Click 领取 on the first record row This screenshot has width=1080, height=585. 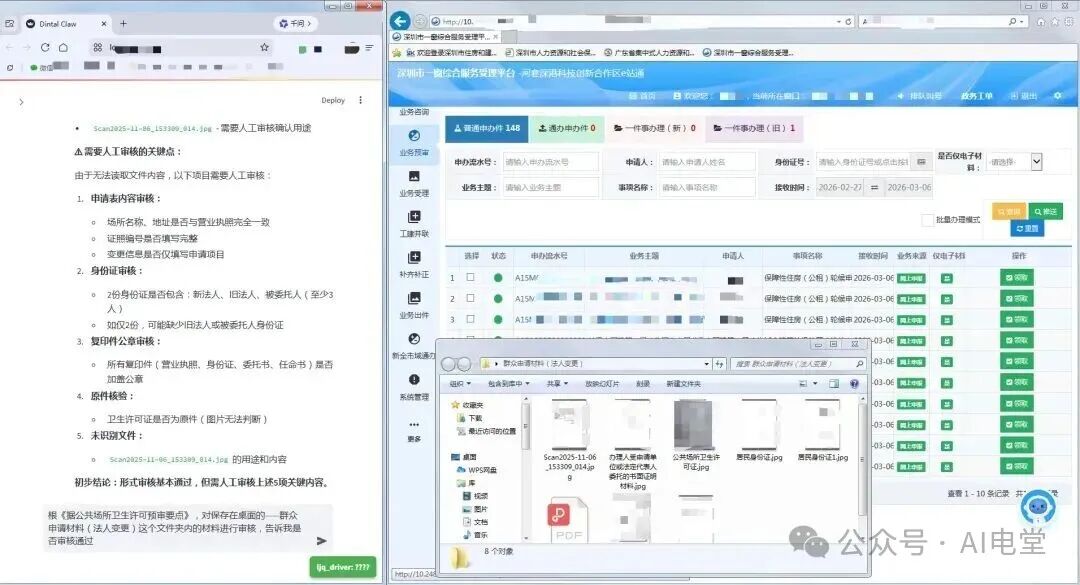(x=1016, y=277)
